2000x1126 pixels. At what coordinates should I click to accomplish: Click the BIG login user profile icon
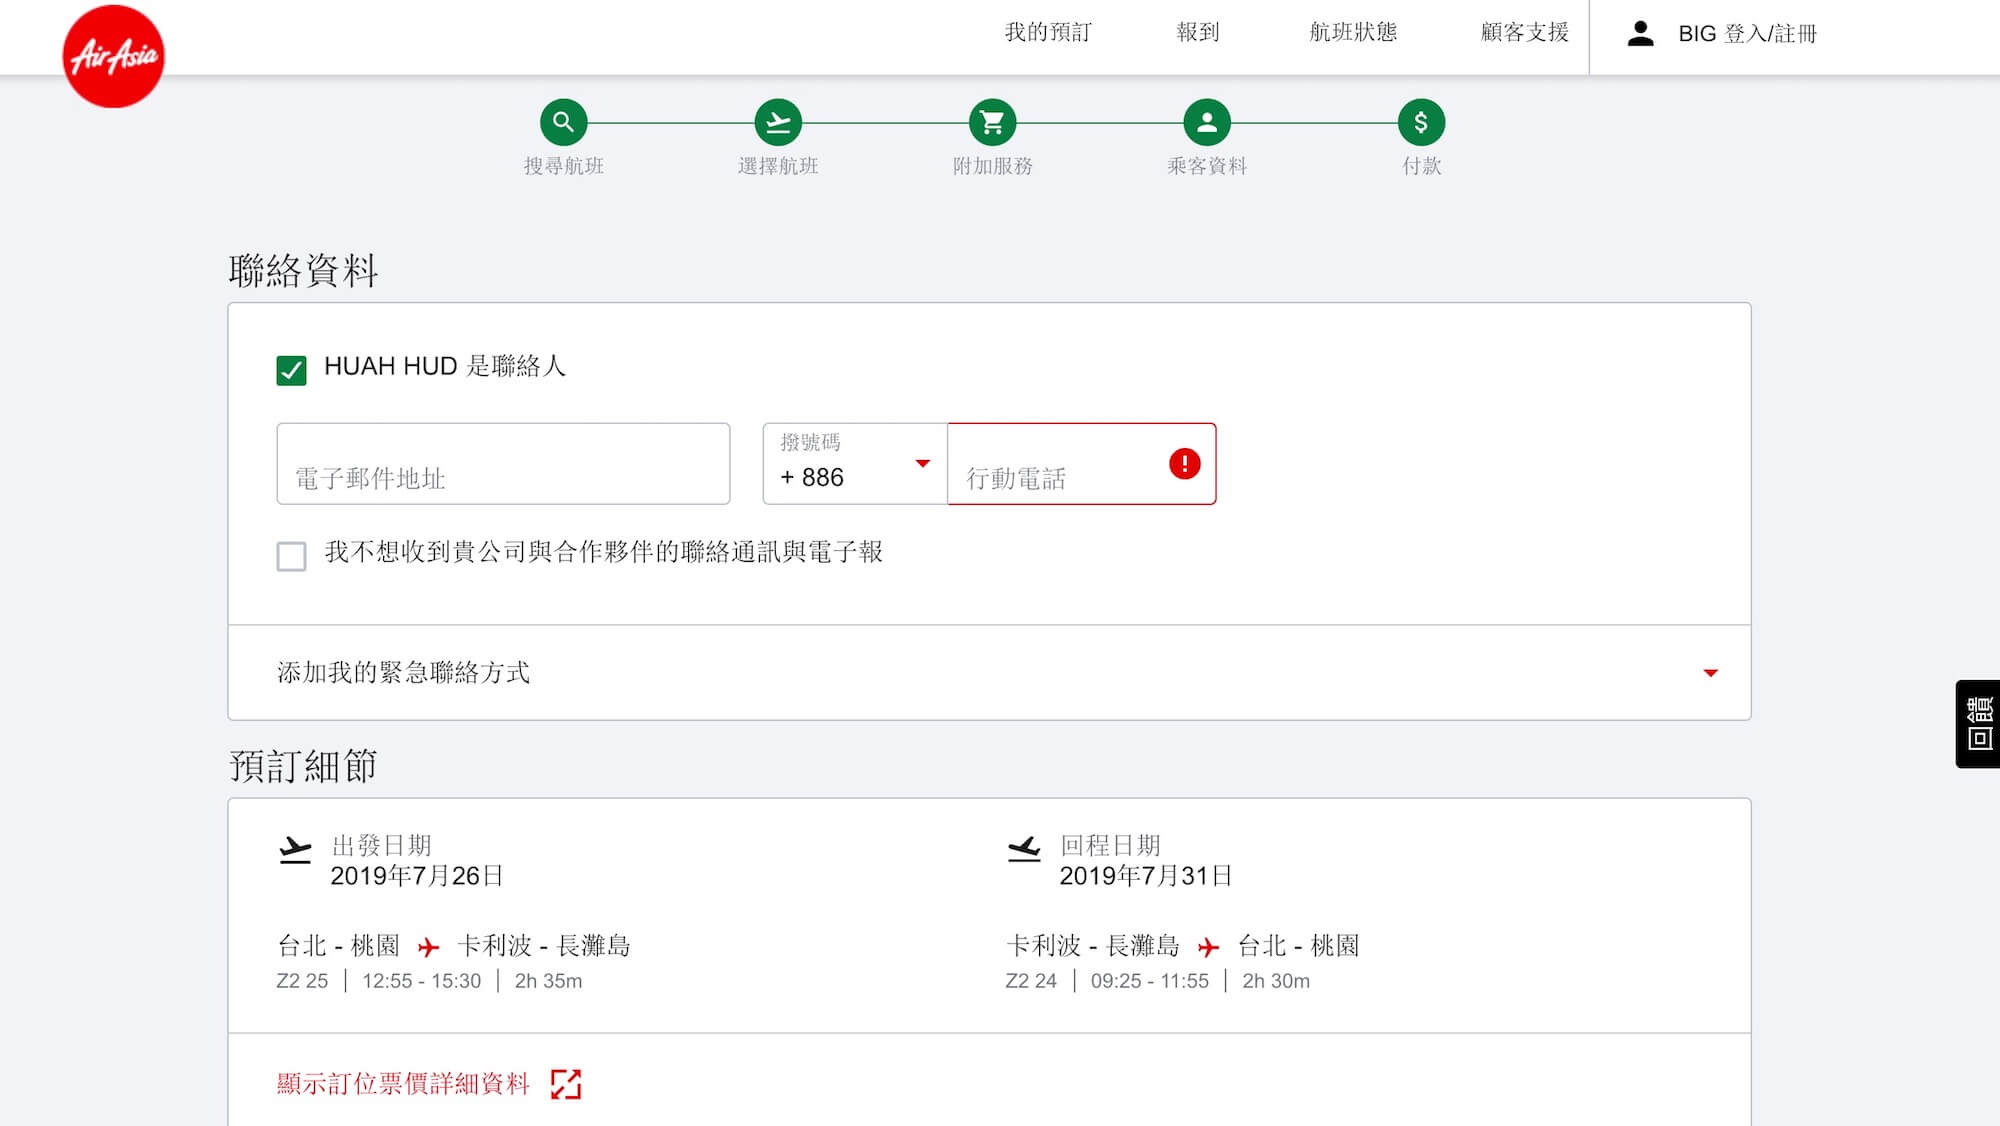[1640, 34]
